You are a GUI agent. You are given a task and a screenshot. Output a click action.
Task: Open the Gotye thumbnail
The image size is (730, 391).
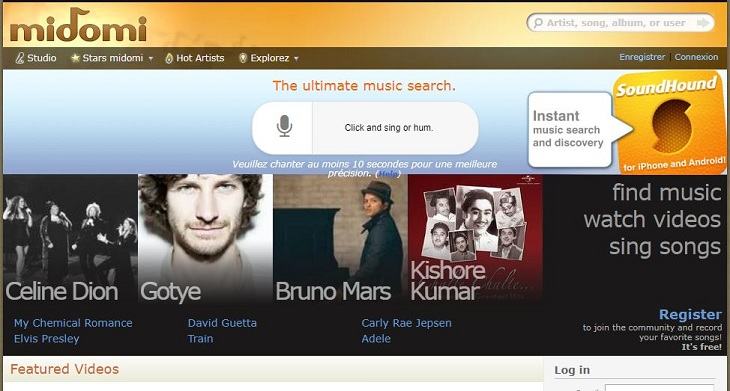coord(205,239)
